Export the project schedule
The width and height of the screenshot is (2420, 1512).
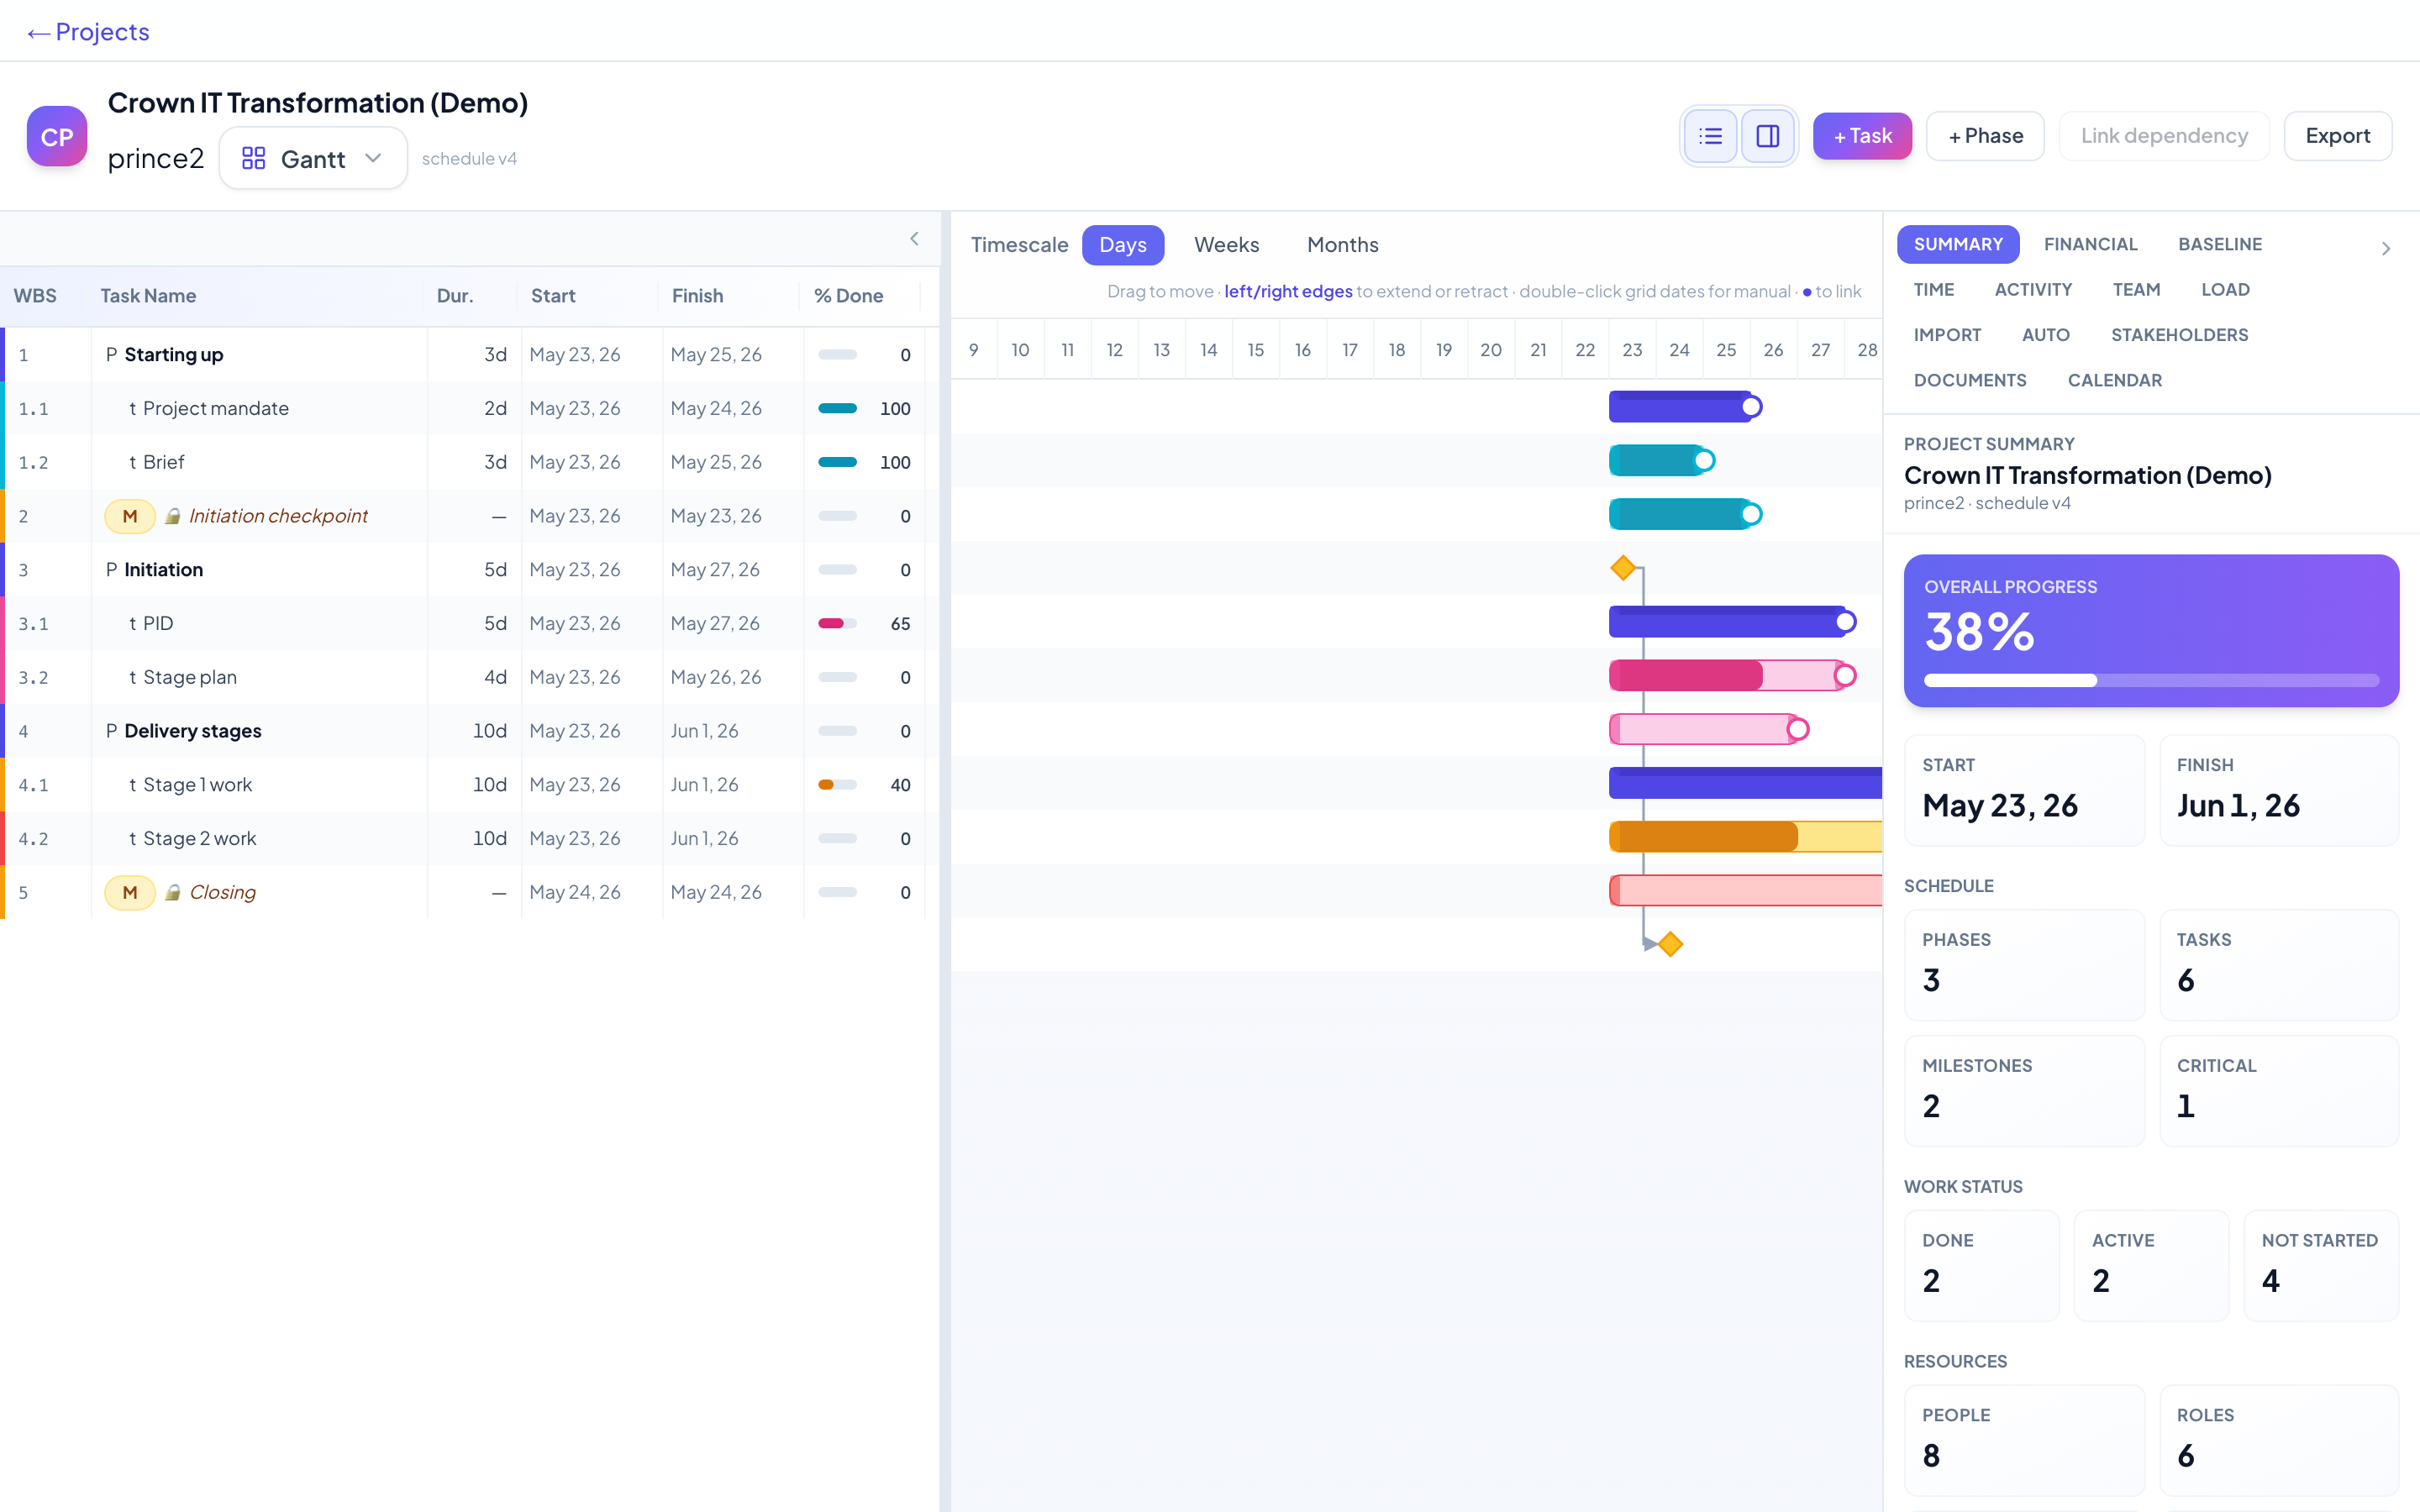[x=2337, y=136]
